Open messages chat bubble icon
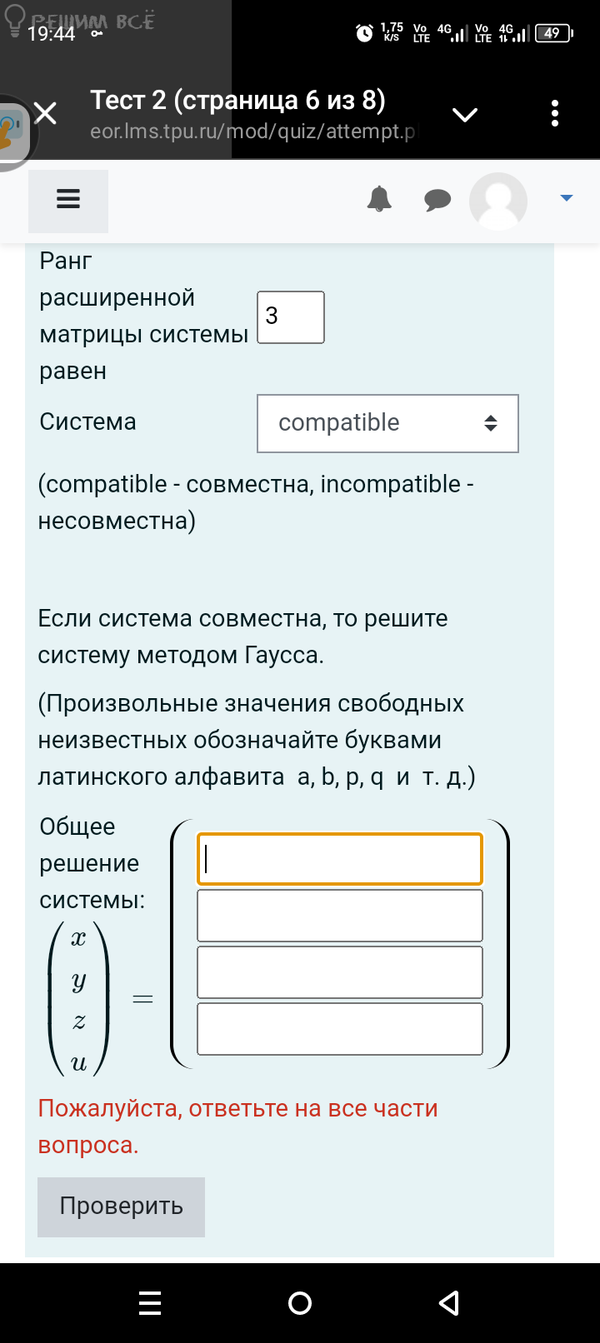 coord(437,200)
